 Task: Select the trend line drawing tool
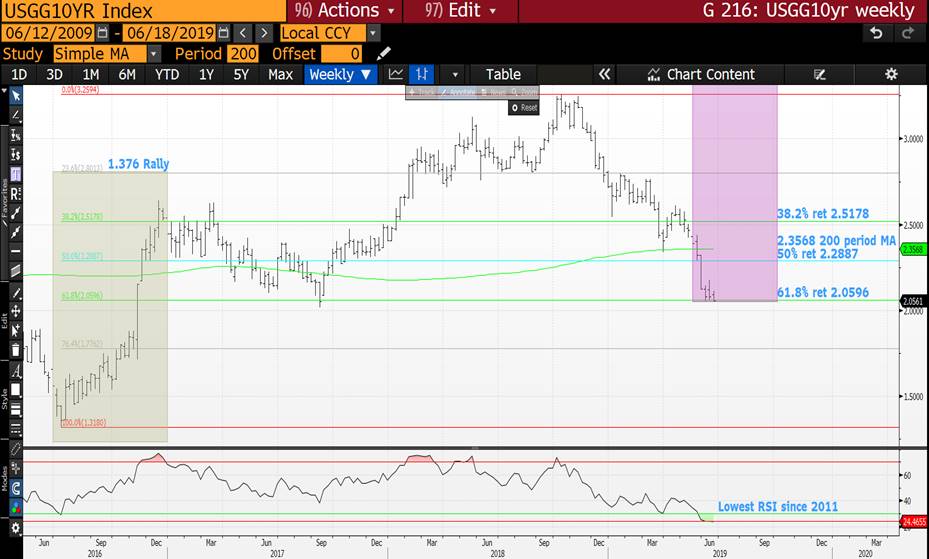(15, 115)
